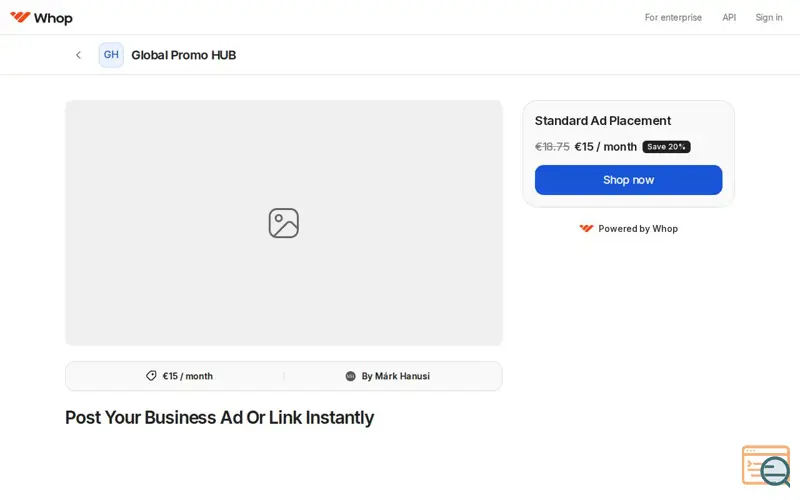Click the crossed-out €18.75 price
The height and width of the screenshot is (500, 800).
pyautogui.click(x=552, y=147)
